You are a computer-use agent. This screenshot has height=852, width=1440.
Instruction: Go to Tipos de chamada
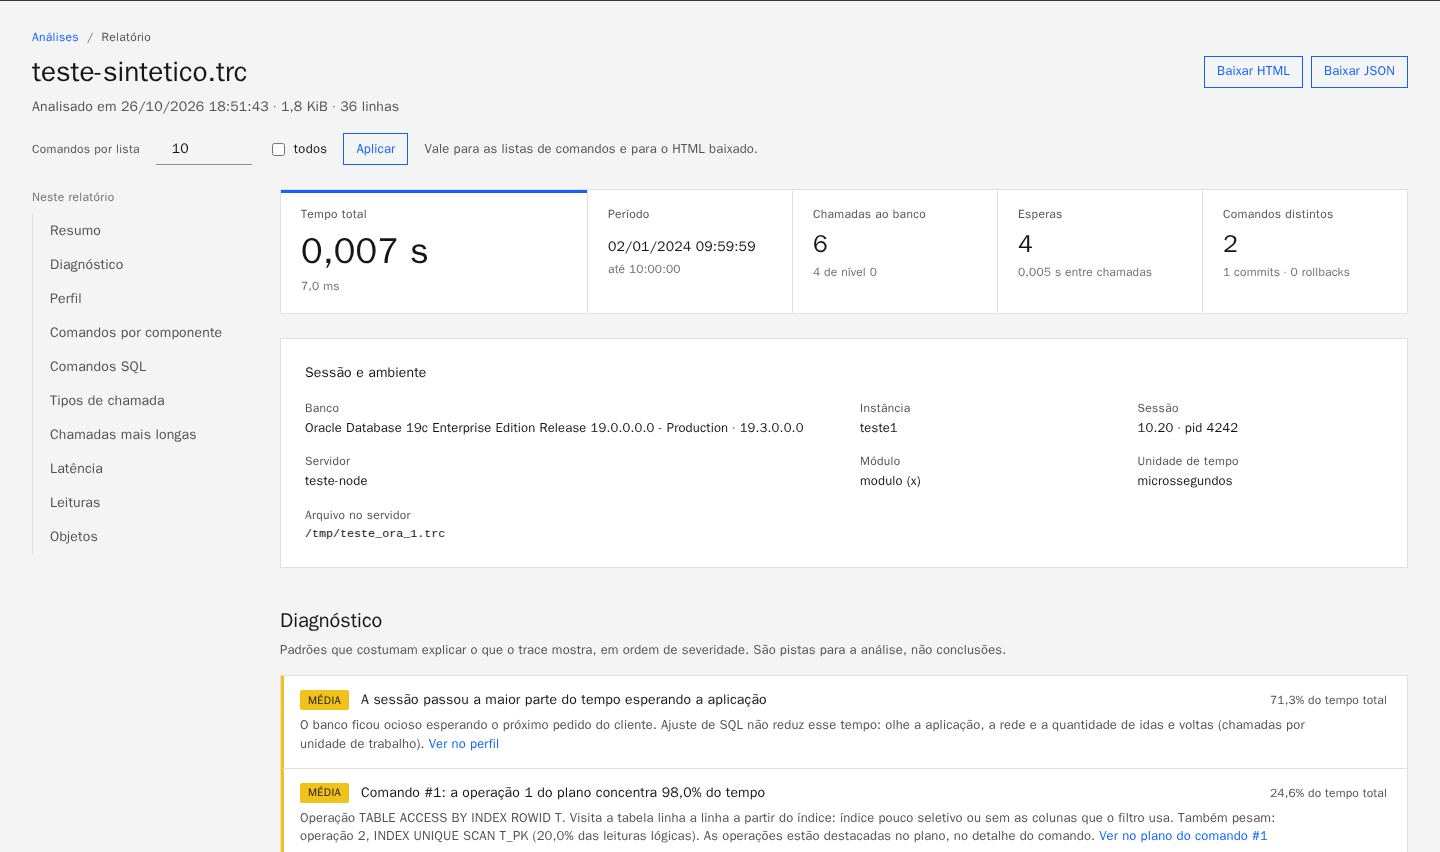point(107,400)
